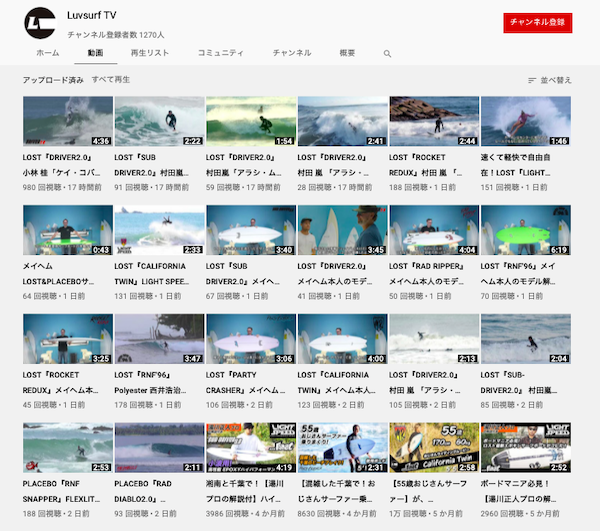This screenshot has height=531, width=600.
Task: Click the 3986 回視聴・4 か月前 text
Action: pyautogui.click(x=245, y=514)
